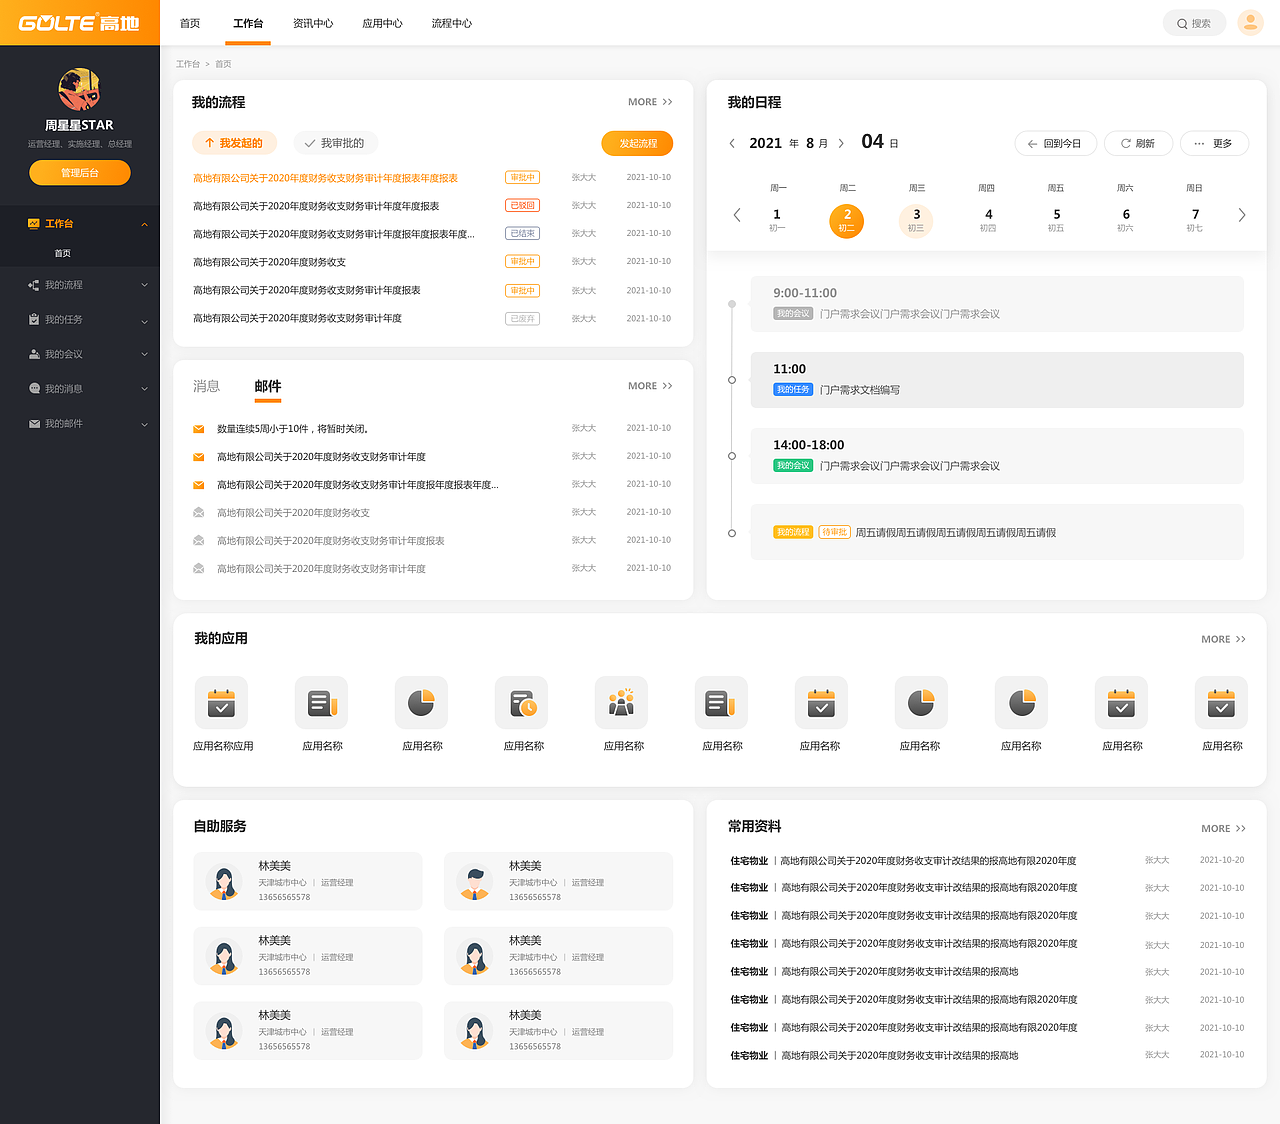
Task: Launch the last app with calendar check icon
Action: (x=1221, y=703)
